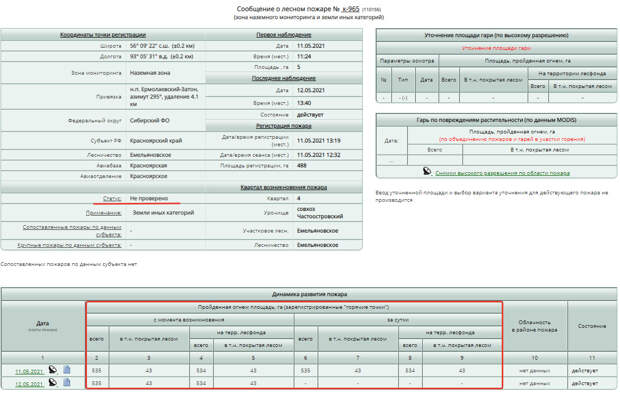Click the underlined 'Статус:' label
Image resolution: width=620 pixels, height=393 pixels.
pos(112,198)
